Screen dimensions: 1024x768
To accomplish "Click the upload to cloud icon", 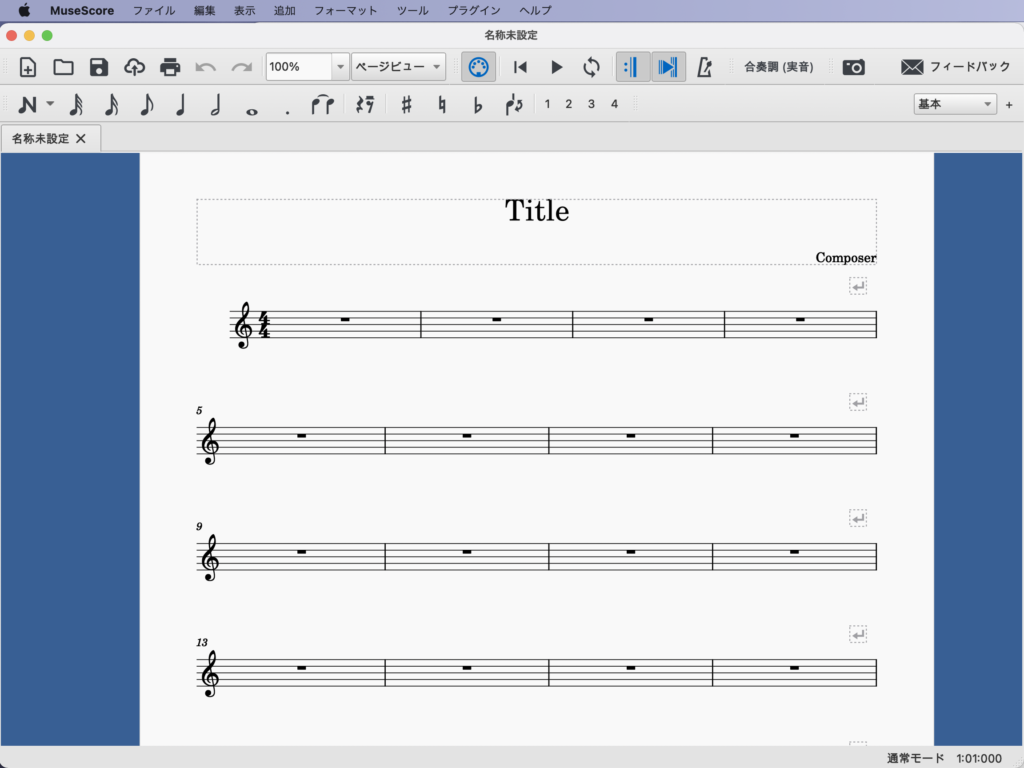I will 134,67.
